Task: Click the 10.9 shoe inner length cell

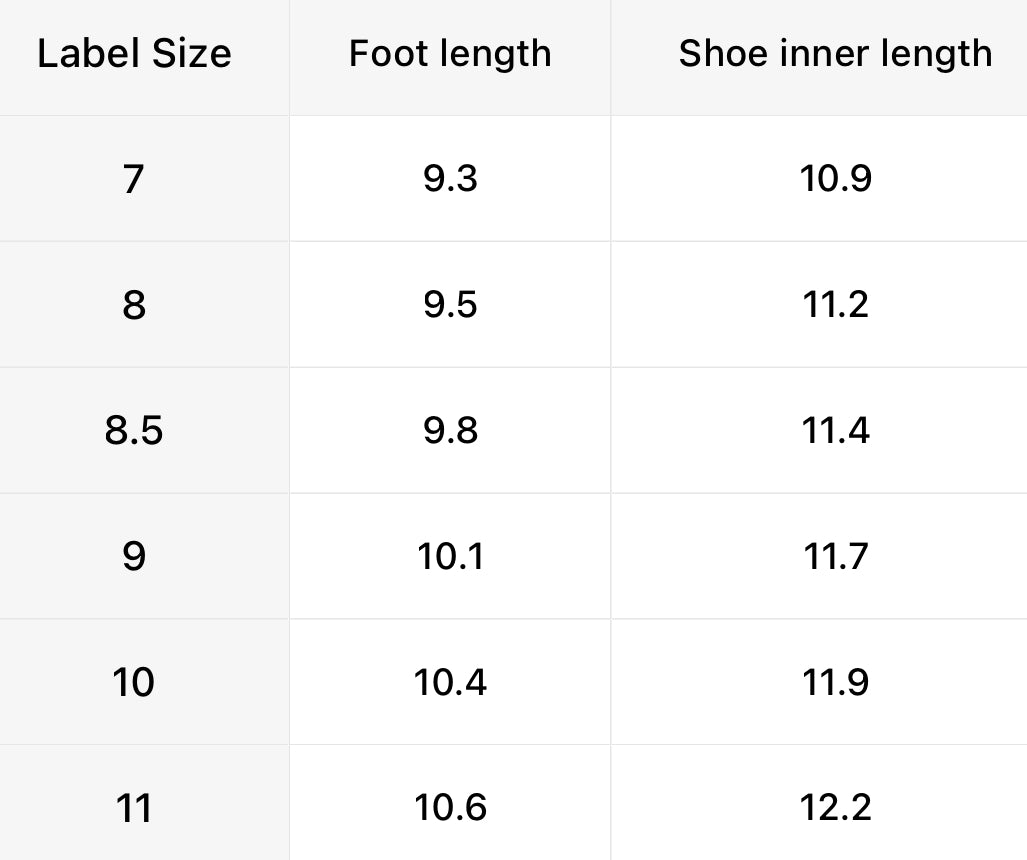Action: (835, 179)
